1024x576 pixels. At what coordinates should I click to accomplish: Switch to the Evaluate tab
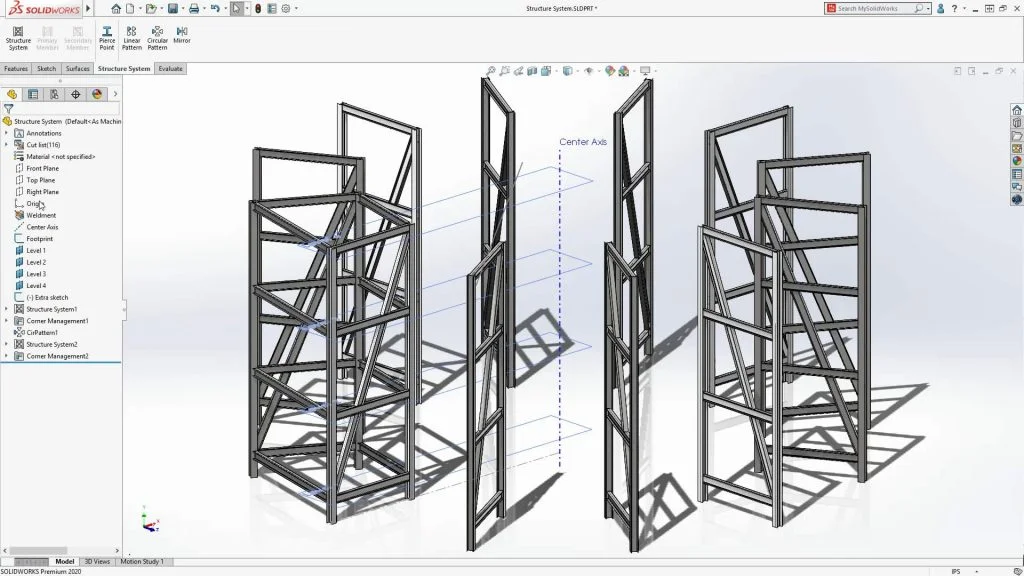169,68
